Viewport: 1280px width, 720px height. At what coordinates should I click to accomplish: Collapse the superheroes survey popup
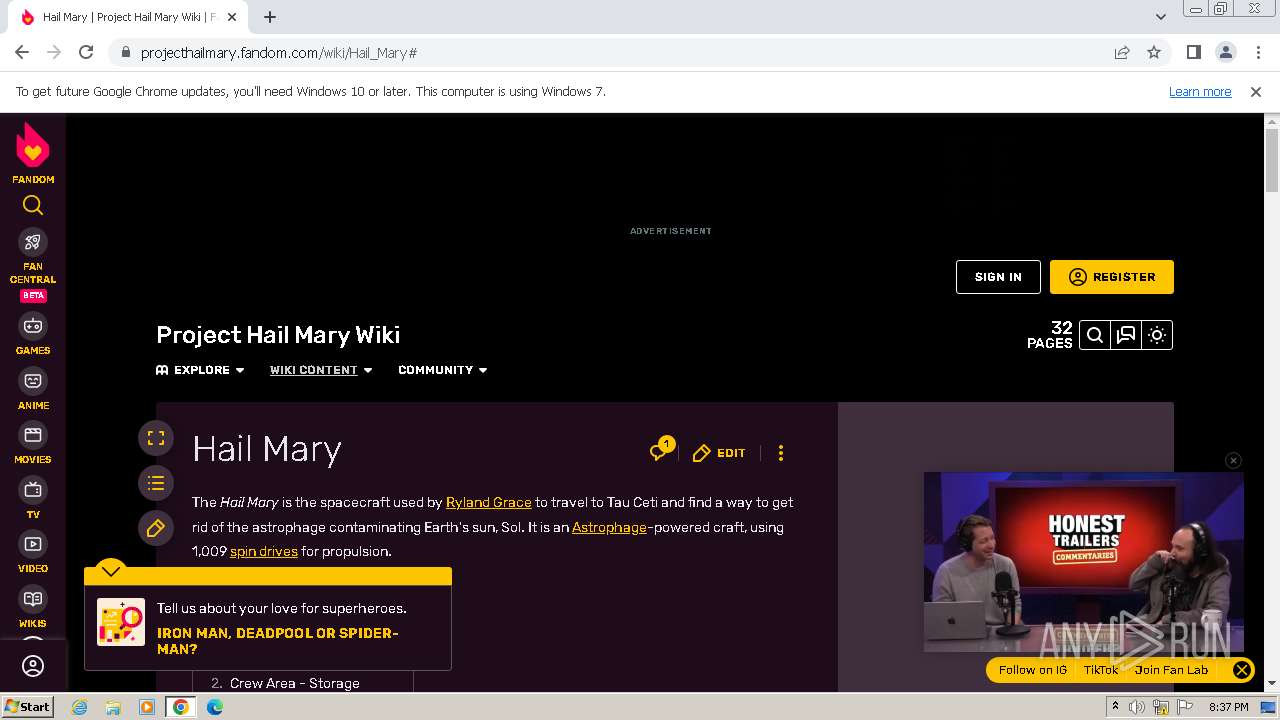[111, 571]
